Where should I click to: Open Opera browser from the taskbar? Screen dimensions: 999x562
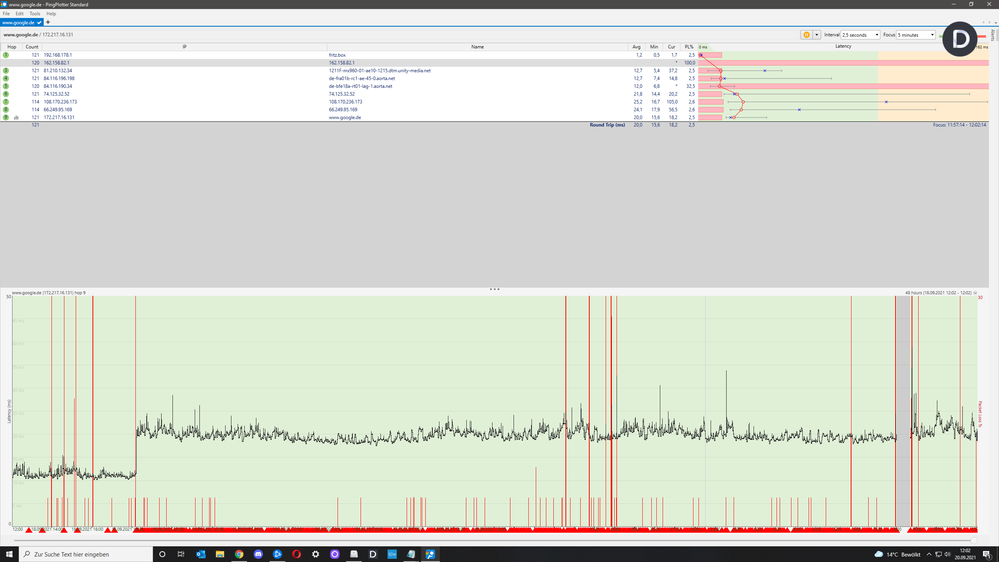click(x=296, y=554)
